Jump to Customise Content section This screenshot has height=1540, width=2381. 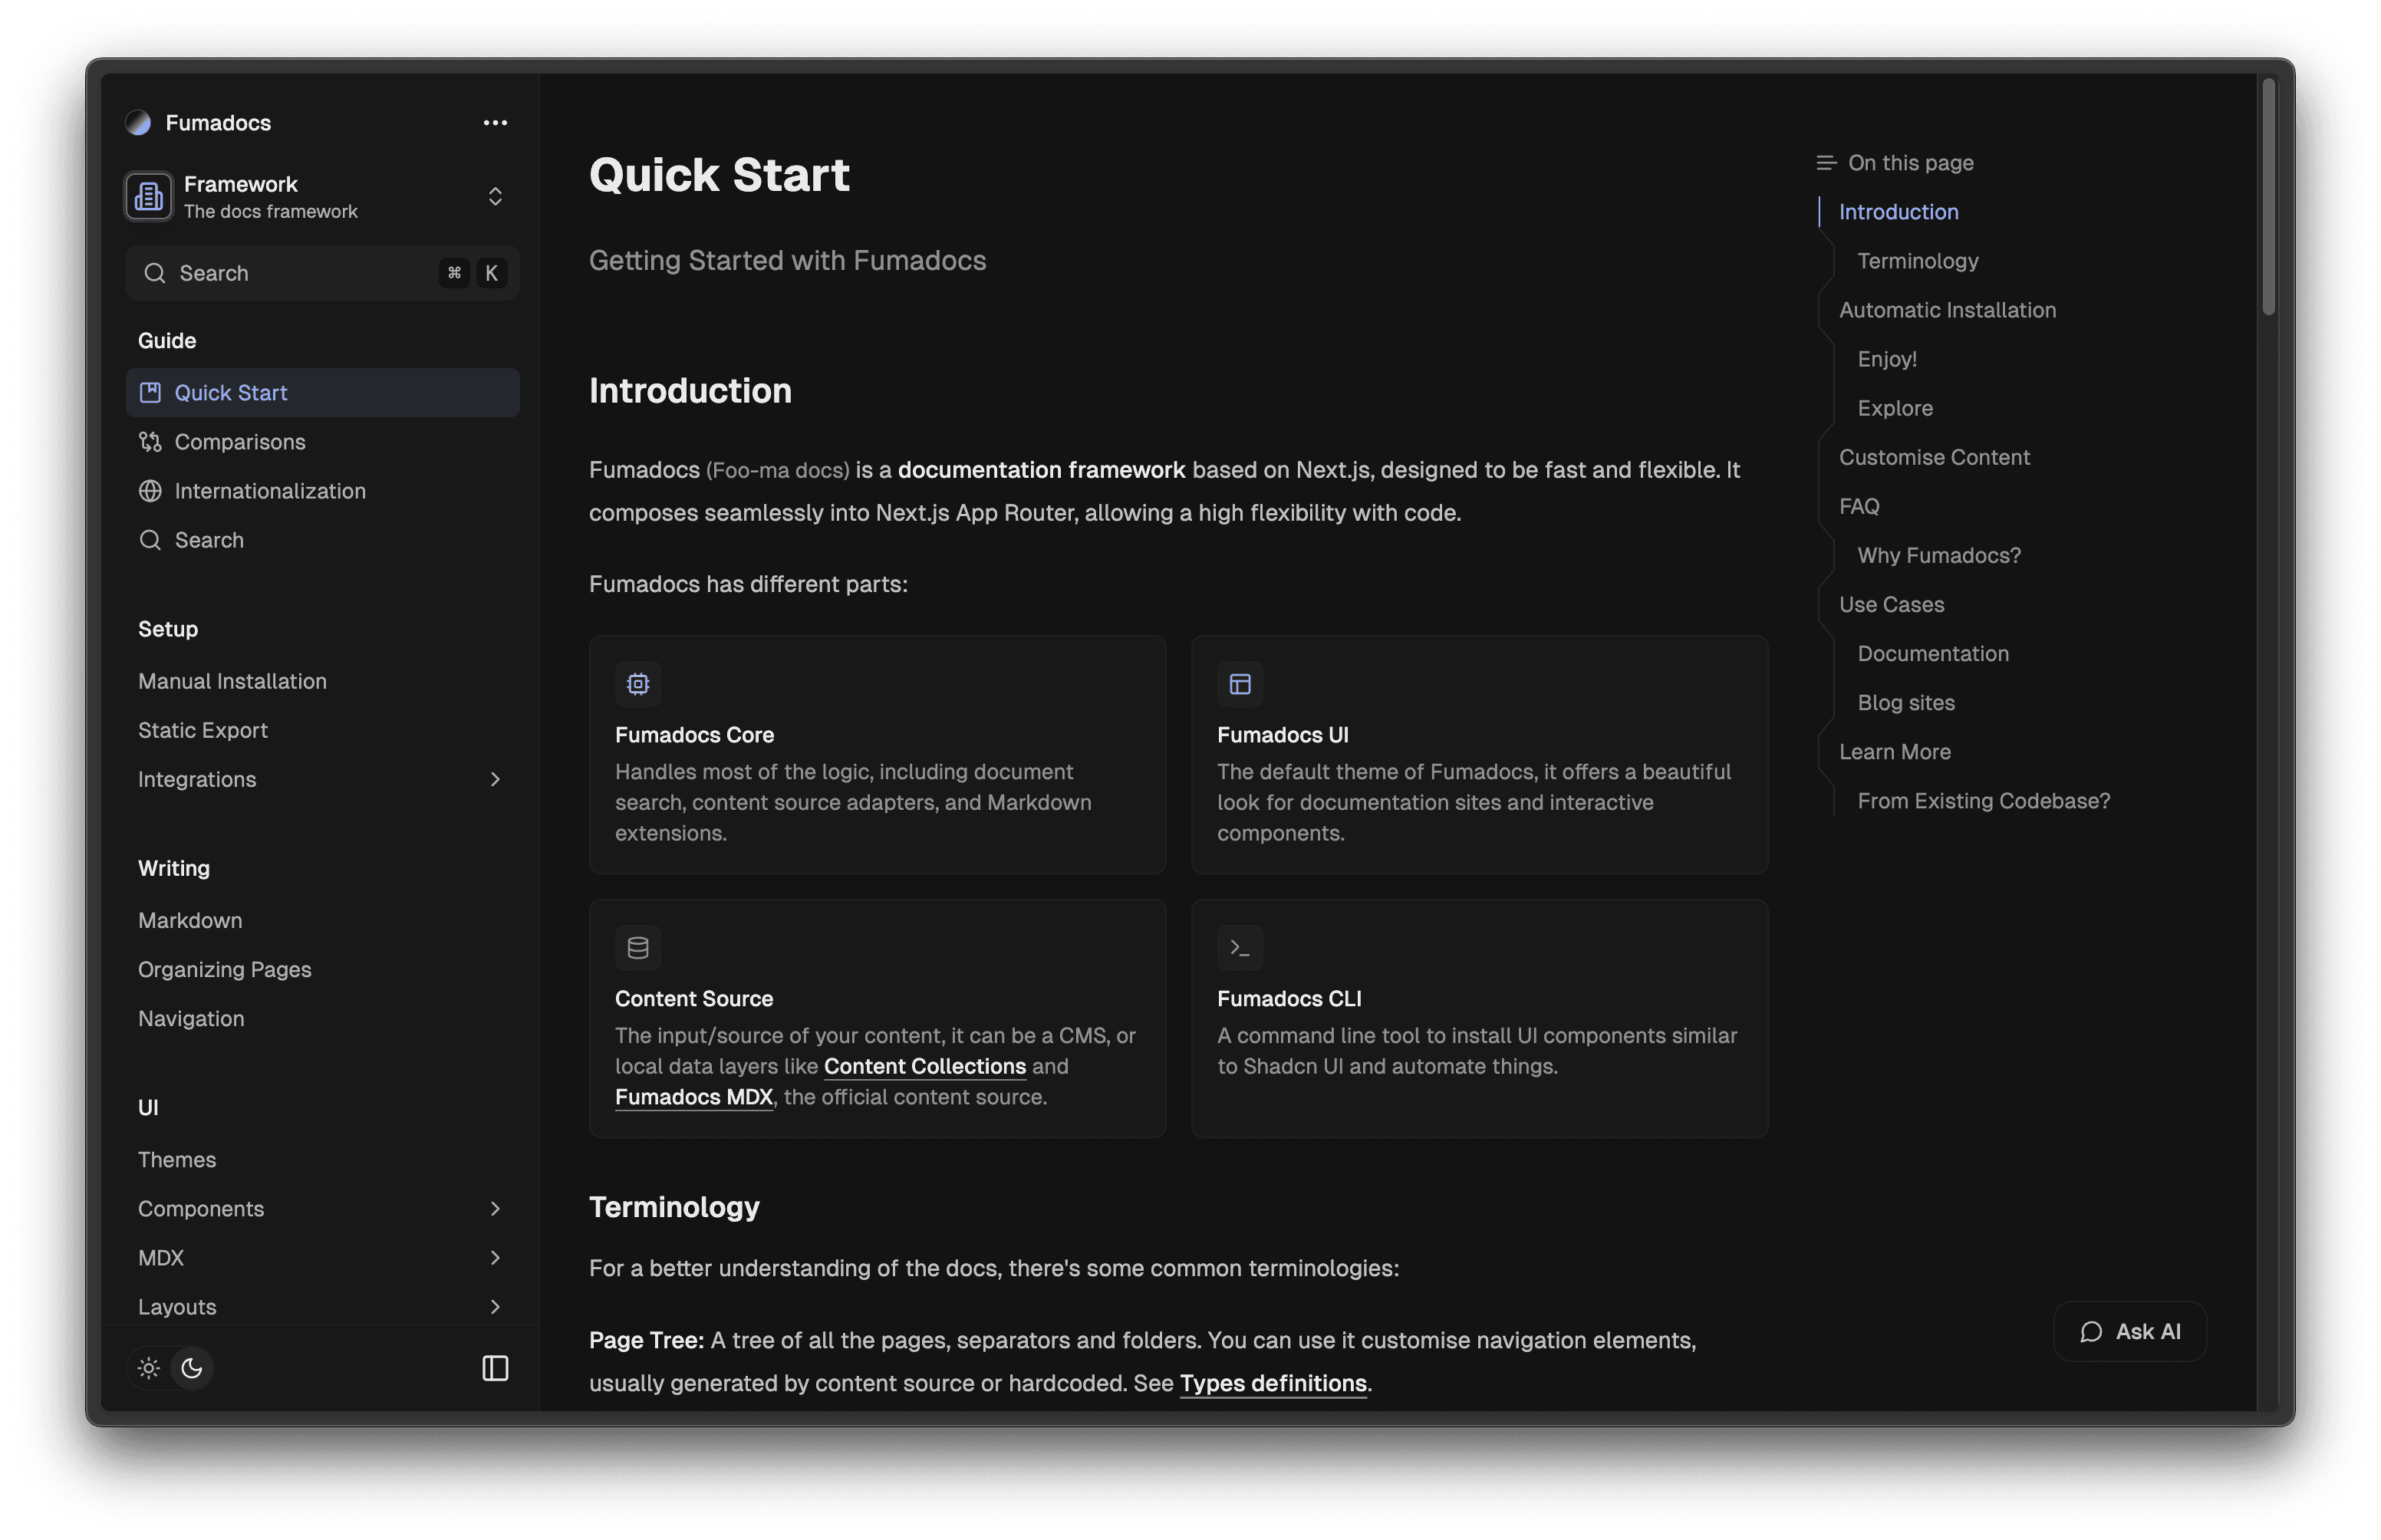click(x=1934, y=456)
